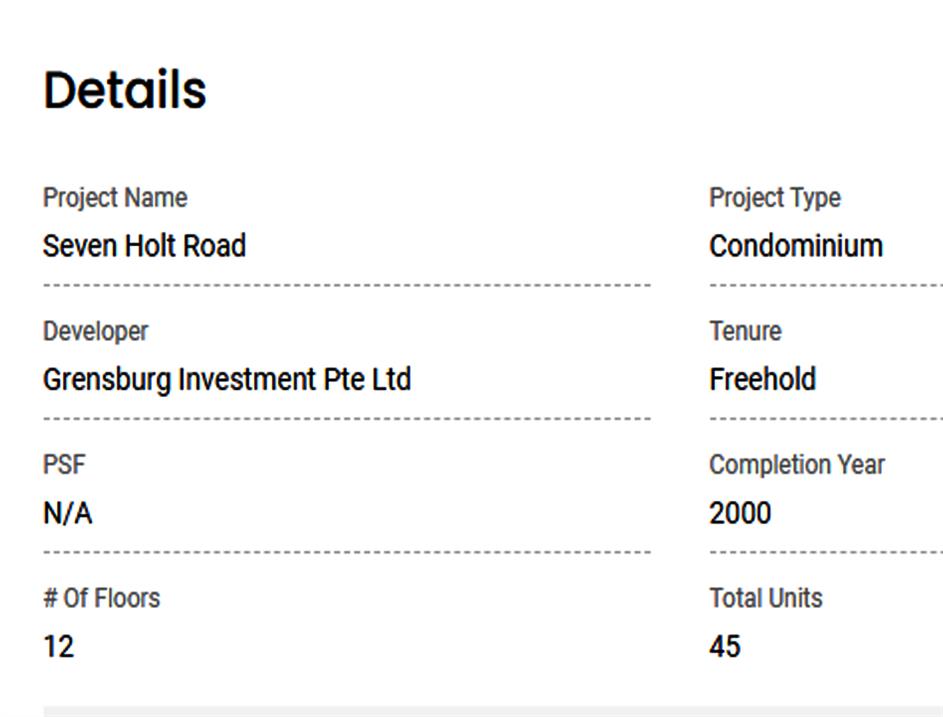Click the Developer field label
943x717 pixels.
point(95,331)
